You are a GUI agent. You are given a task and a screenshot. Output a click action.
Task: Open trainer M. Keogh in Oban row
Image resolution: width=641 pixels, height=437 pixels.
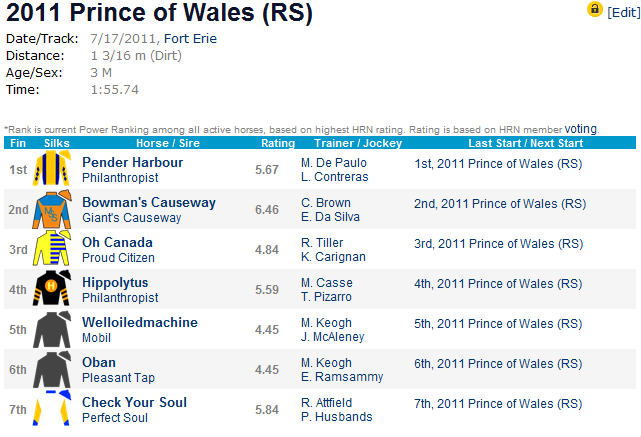pyautogui.click(x=326, y=363)
